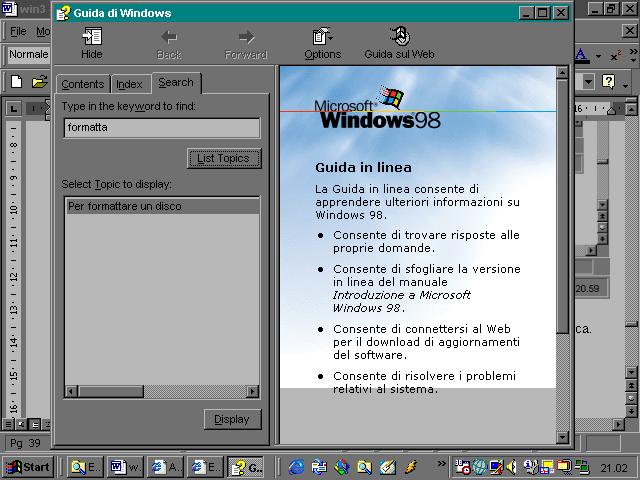Click the Back arrow in the Guida toolbar
The width and height of the screenshot is (640, 480).
pyautogui.click(x=169, y=43)
